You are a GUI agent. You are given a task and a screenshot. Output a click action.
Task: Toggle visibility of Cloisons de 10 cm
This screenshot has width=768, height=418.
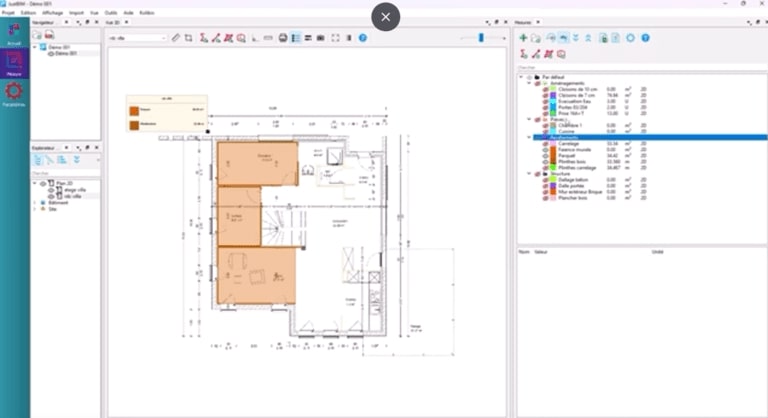(545, 90)
